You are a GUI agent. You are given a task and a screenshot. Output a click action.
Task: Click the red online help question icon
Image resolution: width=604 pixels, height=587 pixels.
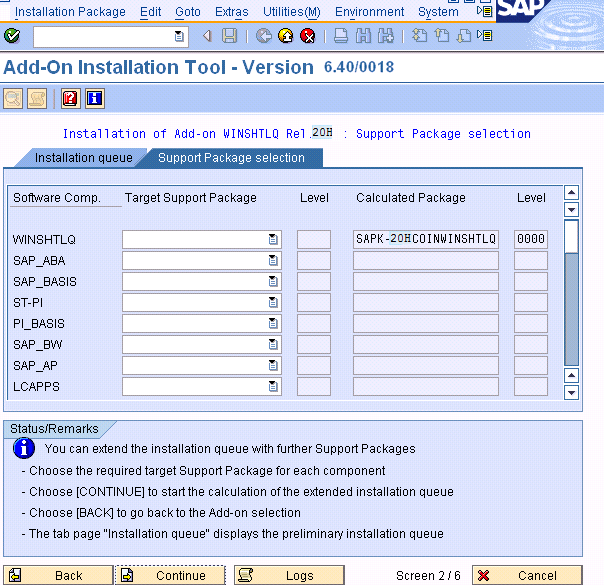(70, 99)
